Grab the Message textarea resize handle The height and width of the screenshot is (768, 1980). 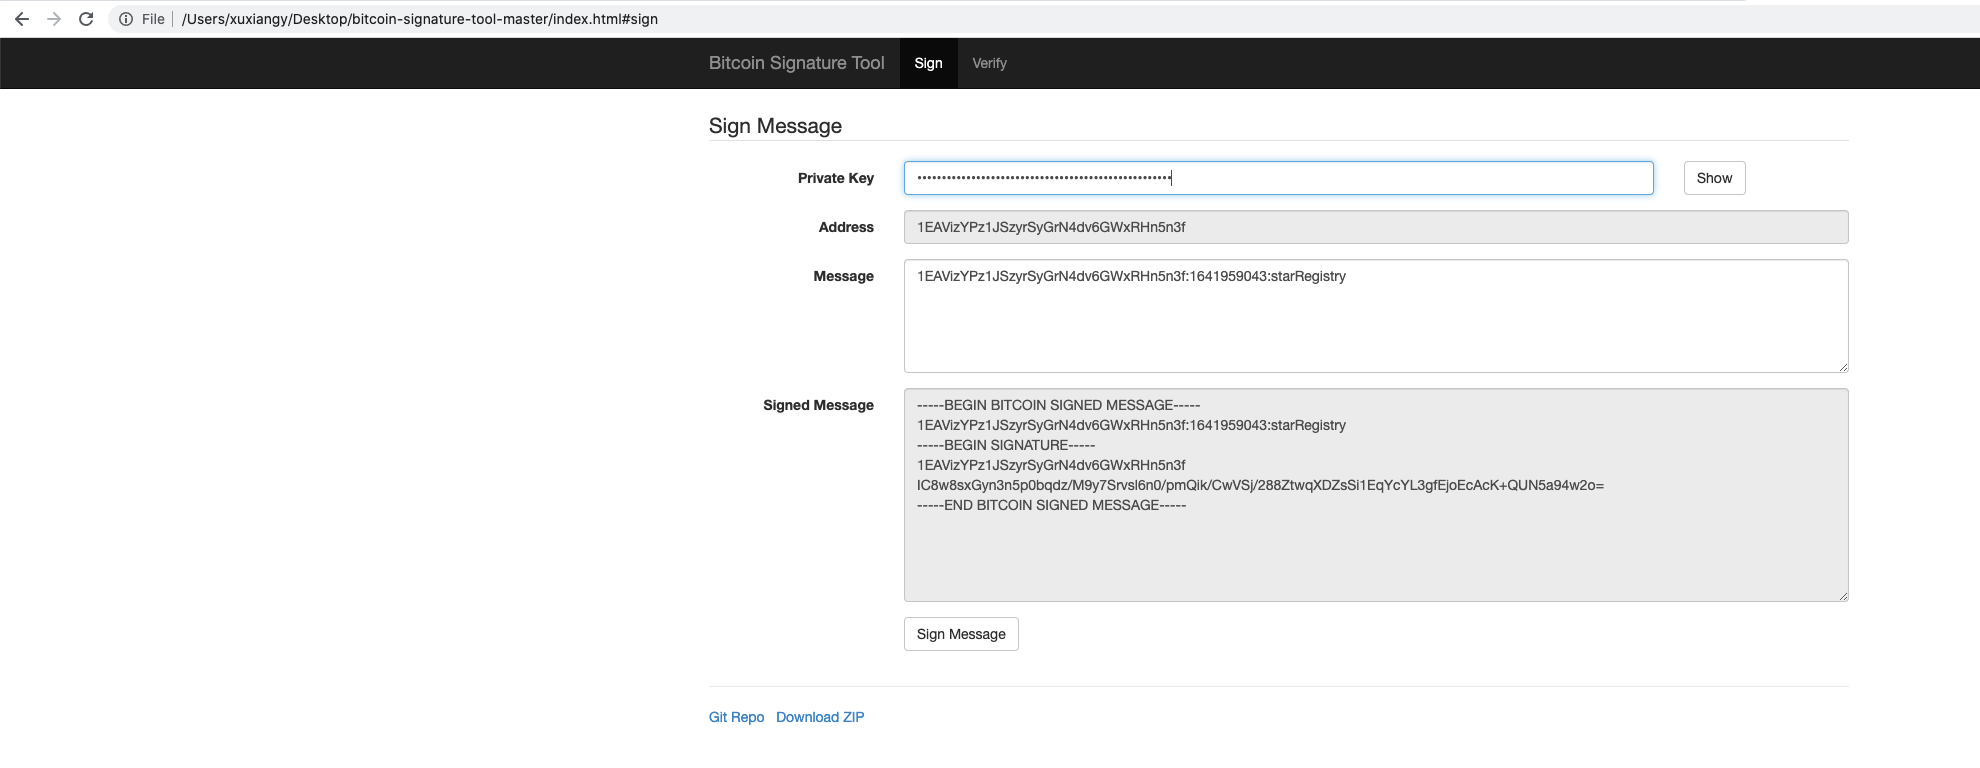1842,367
